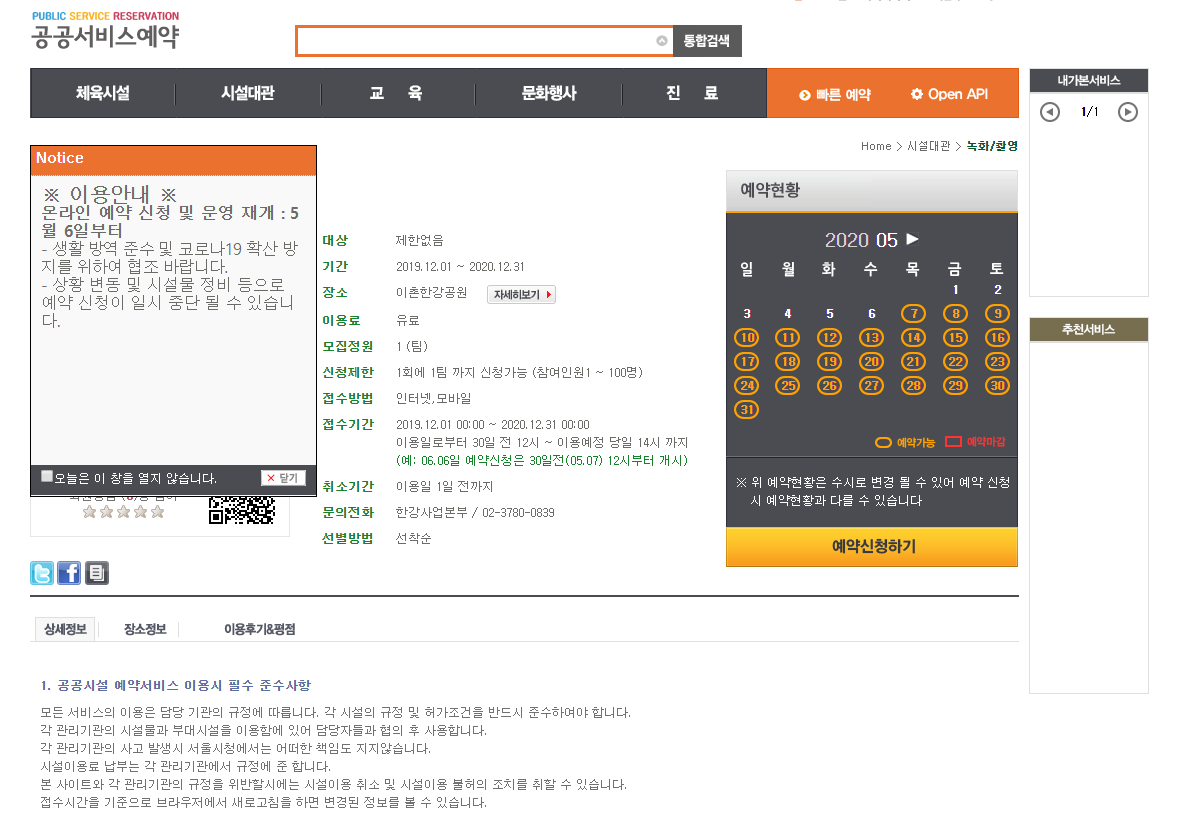Click 자세히보기 next to 이촌한강공원
Viewport: 1196px width, 835px height.
click(x=521, y=294)
